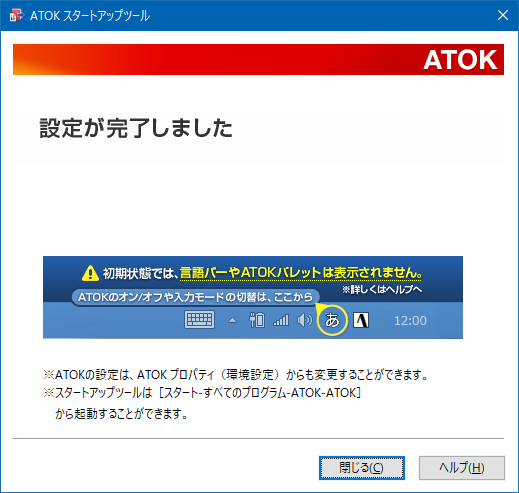This screenshot has height=493, width=519.
Task: Click the 設定が完了しました heading
Action: (136, 128)
